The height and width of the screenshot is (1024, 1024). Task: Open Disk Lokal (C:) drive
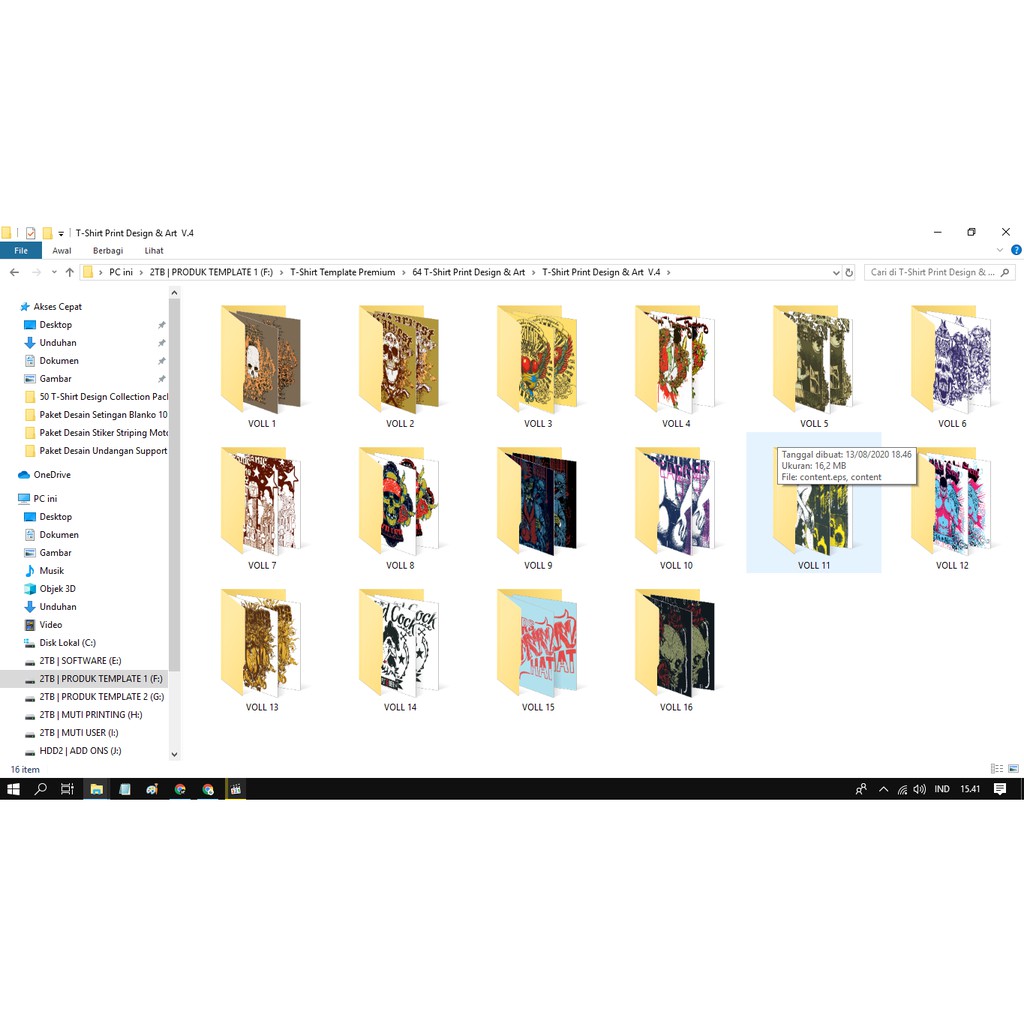point(67,643)
